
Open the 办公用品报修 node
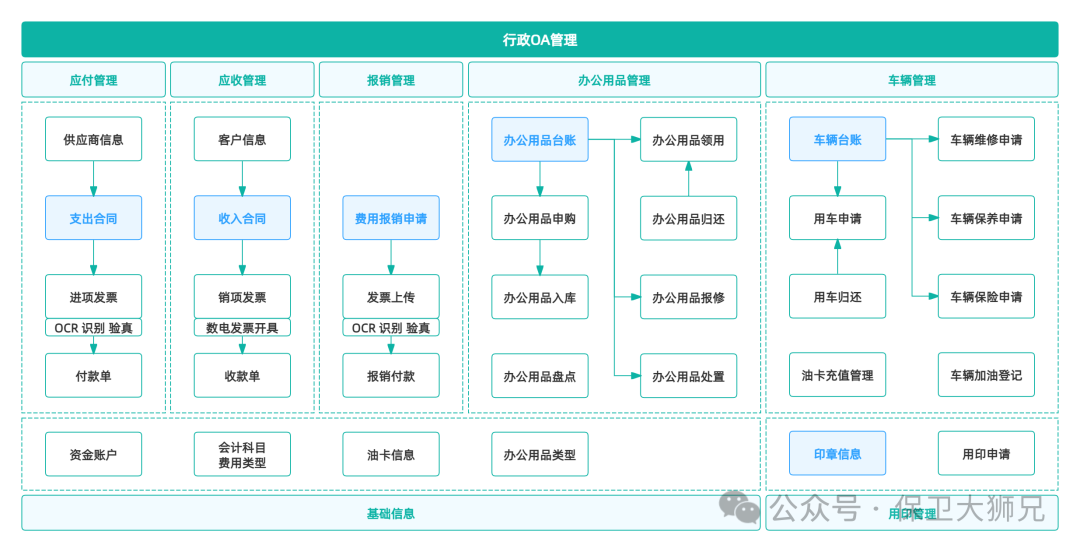coord(688,297)
